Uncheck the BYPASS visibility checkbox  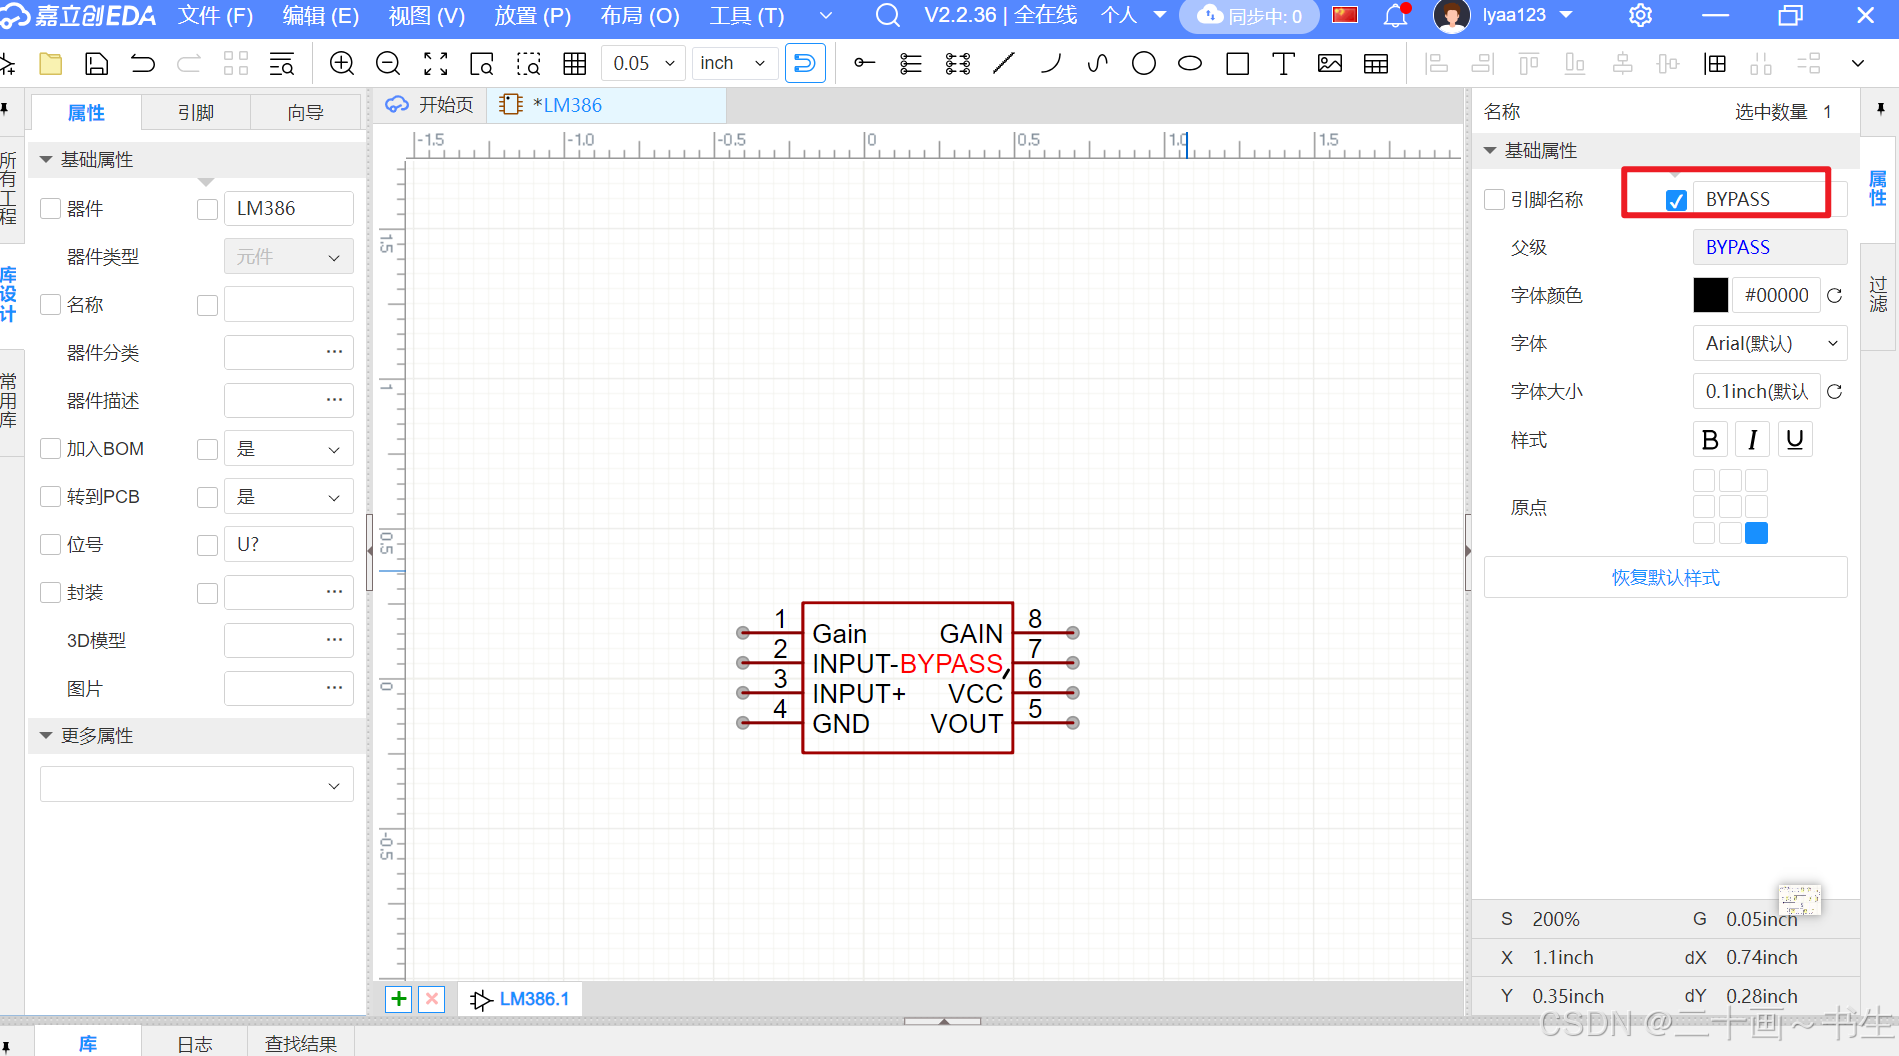click(x=1677, y=200)
